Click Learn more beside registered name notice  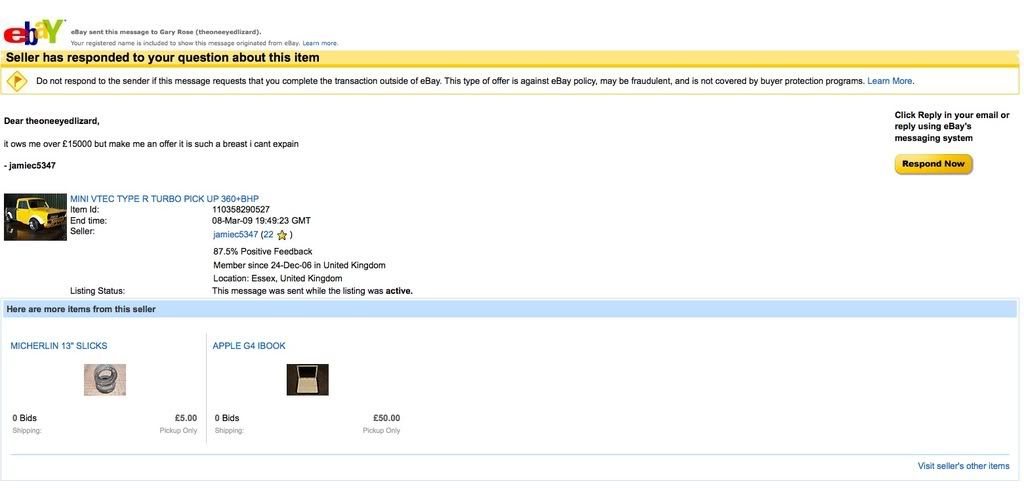pos(320,44)
